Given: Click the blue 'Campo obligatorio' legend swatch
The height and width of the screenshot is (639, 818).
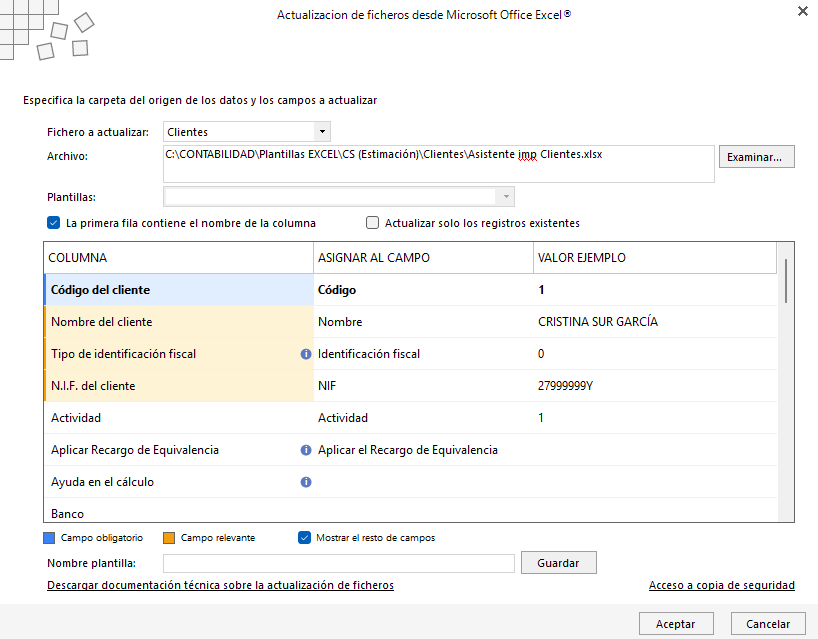Looking at the screenshot, I should (x=49, y=538).
